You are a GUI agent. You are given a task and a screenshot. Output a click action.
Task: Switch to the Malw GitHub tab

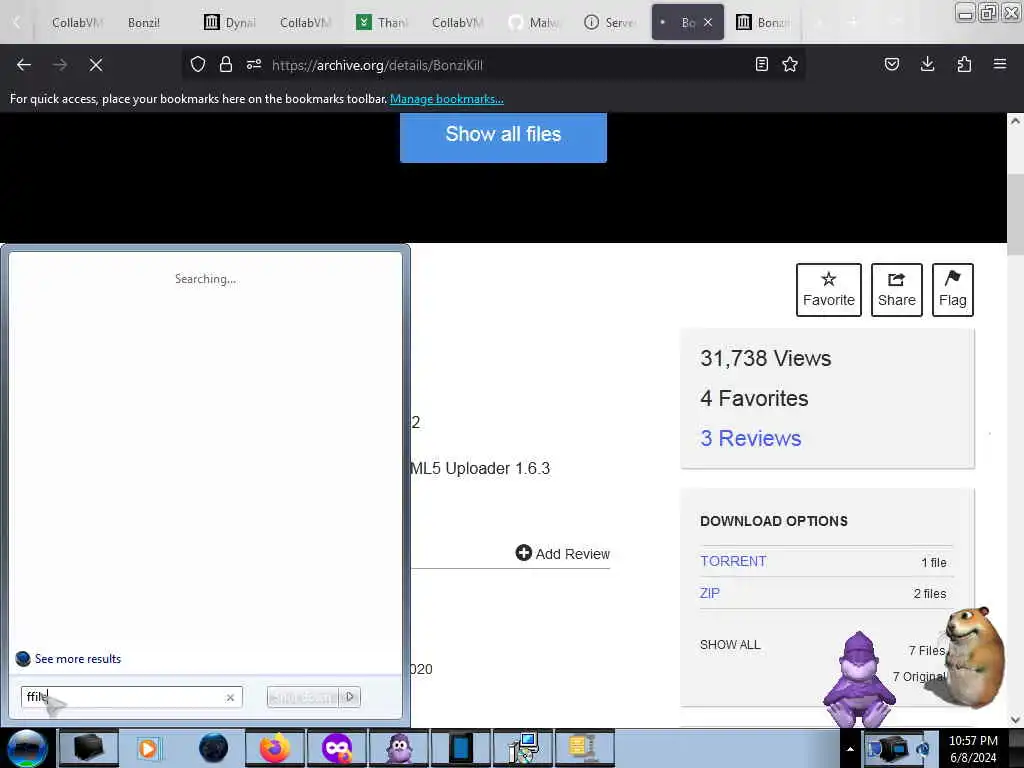tap(534, 23)
